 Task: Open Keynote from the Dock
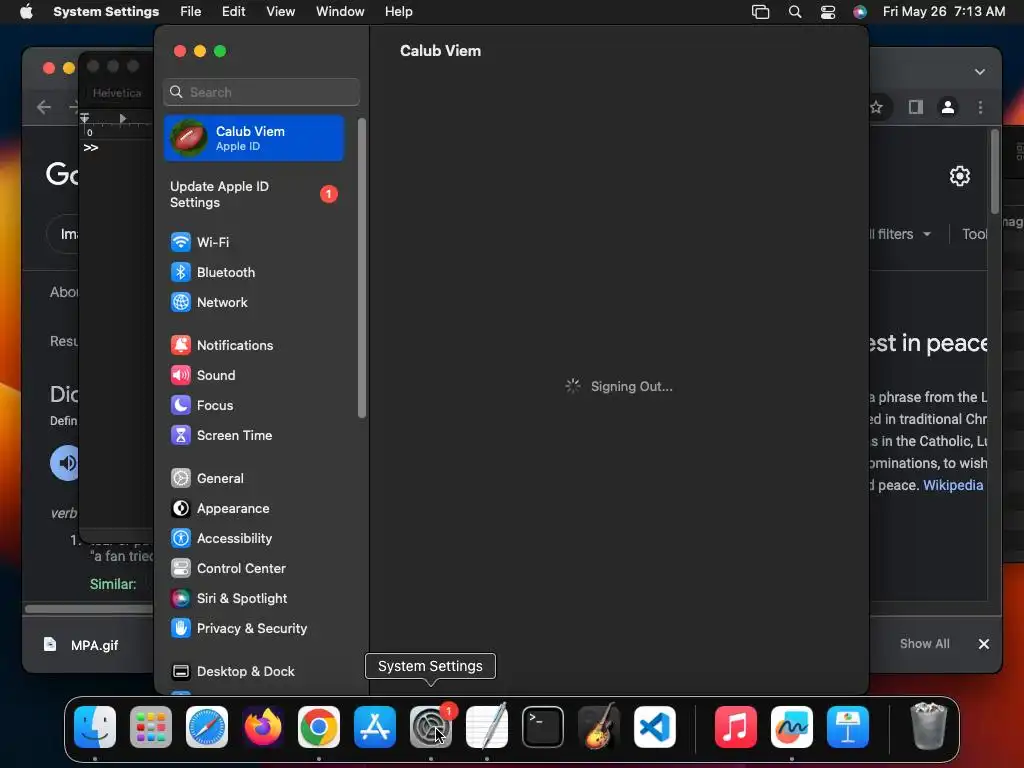pos(848,727)
